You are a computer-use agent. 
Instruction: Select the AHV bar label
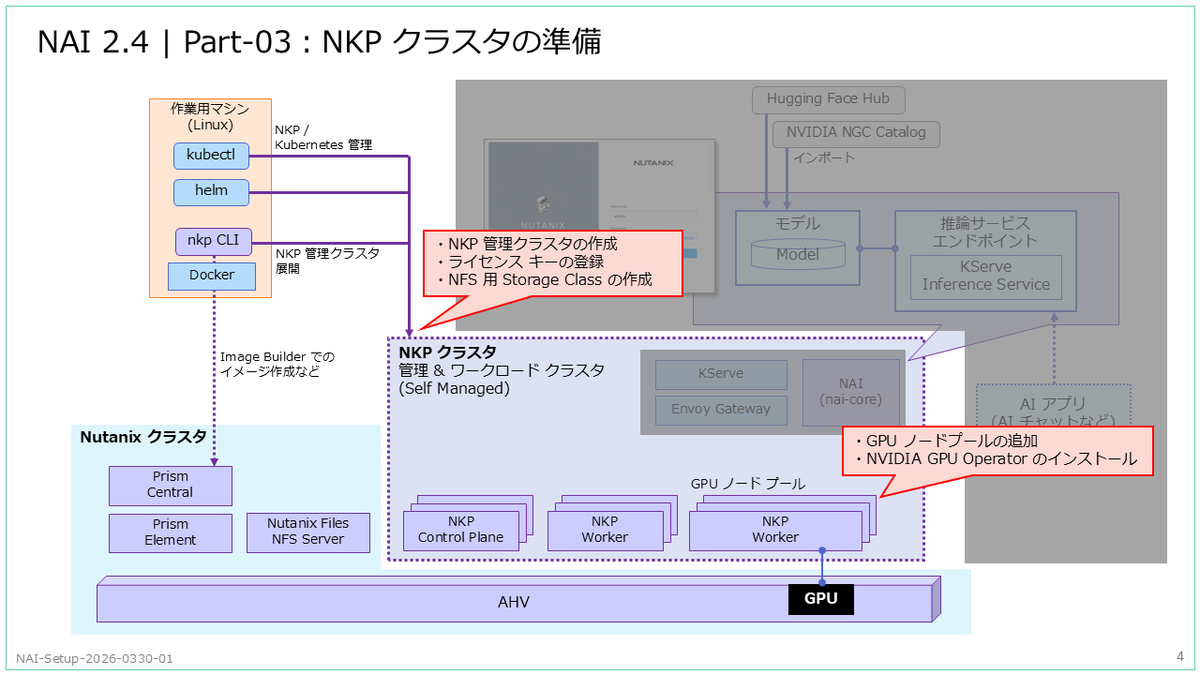coord(514,603)
